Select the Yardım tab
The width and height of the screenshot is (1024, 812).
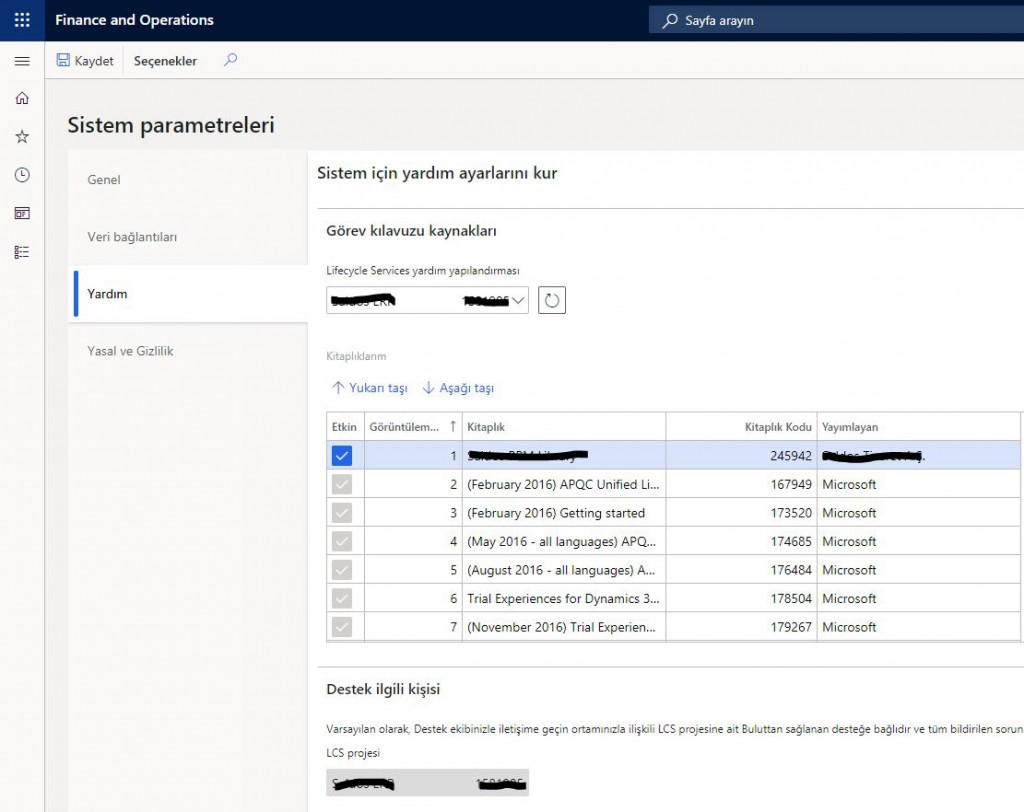click(188, 294)
